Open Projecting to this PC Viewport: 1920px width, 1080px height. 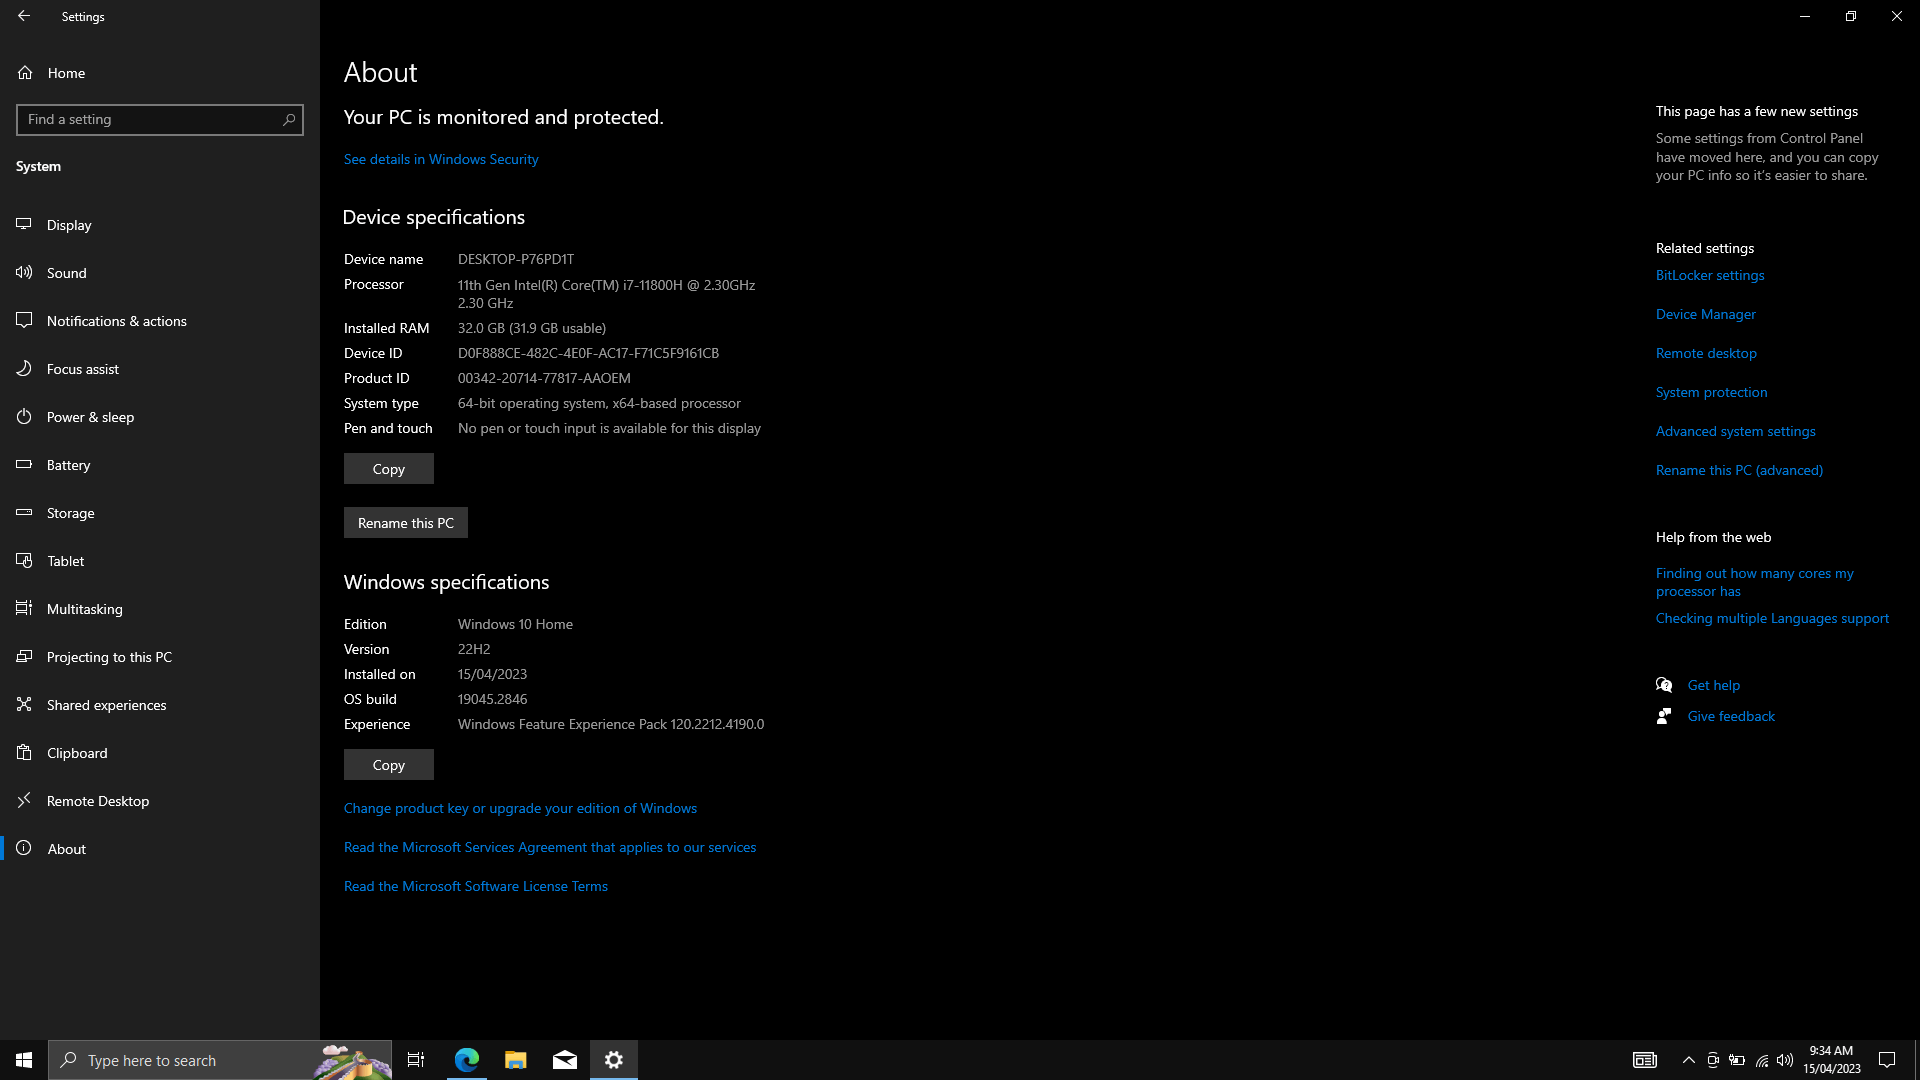pyautogui.click(x=160, y=657)
